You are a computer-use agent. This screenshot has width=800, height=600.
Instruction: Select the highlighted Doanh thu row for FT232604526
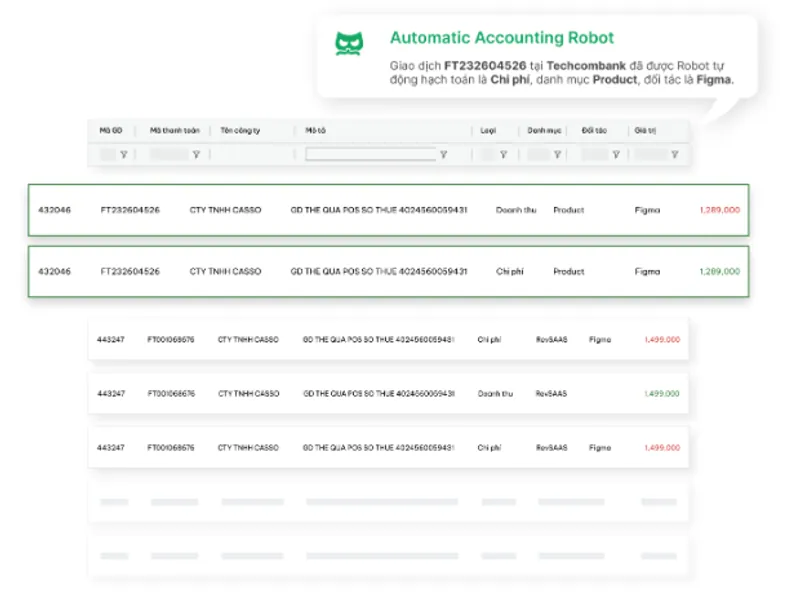[x=389, y=210]
